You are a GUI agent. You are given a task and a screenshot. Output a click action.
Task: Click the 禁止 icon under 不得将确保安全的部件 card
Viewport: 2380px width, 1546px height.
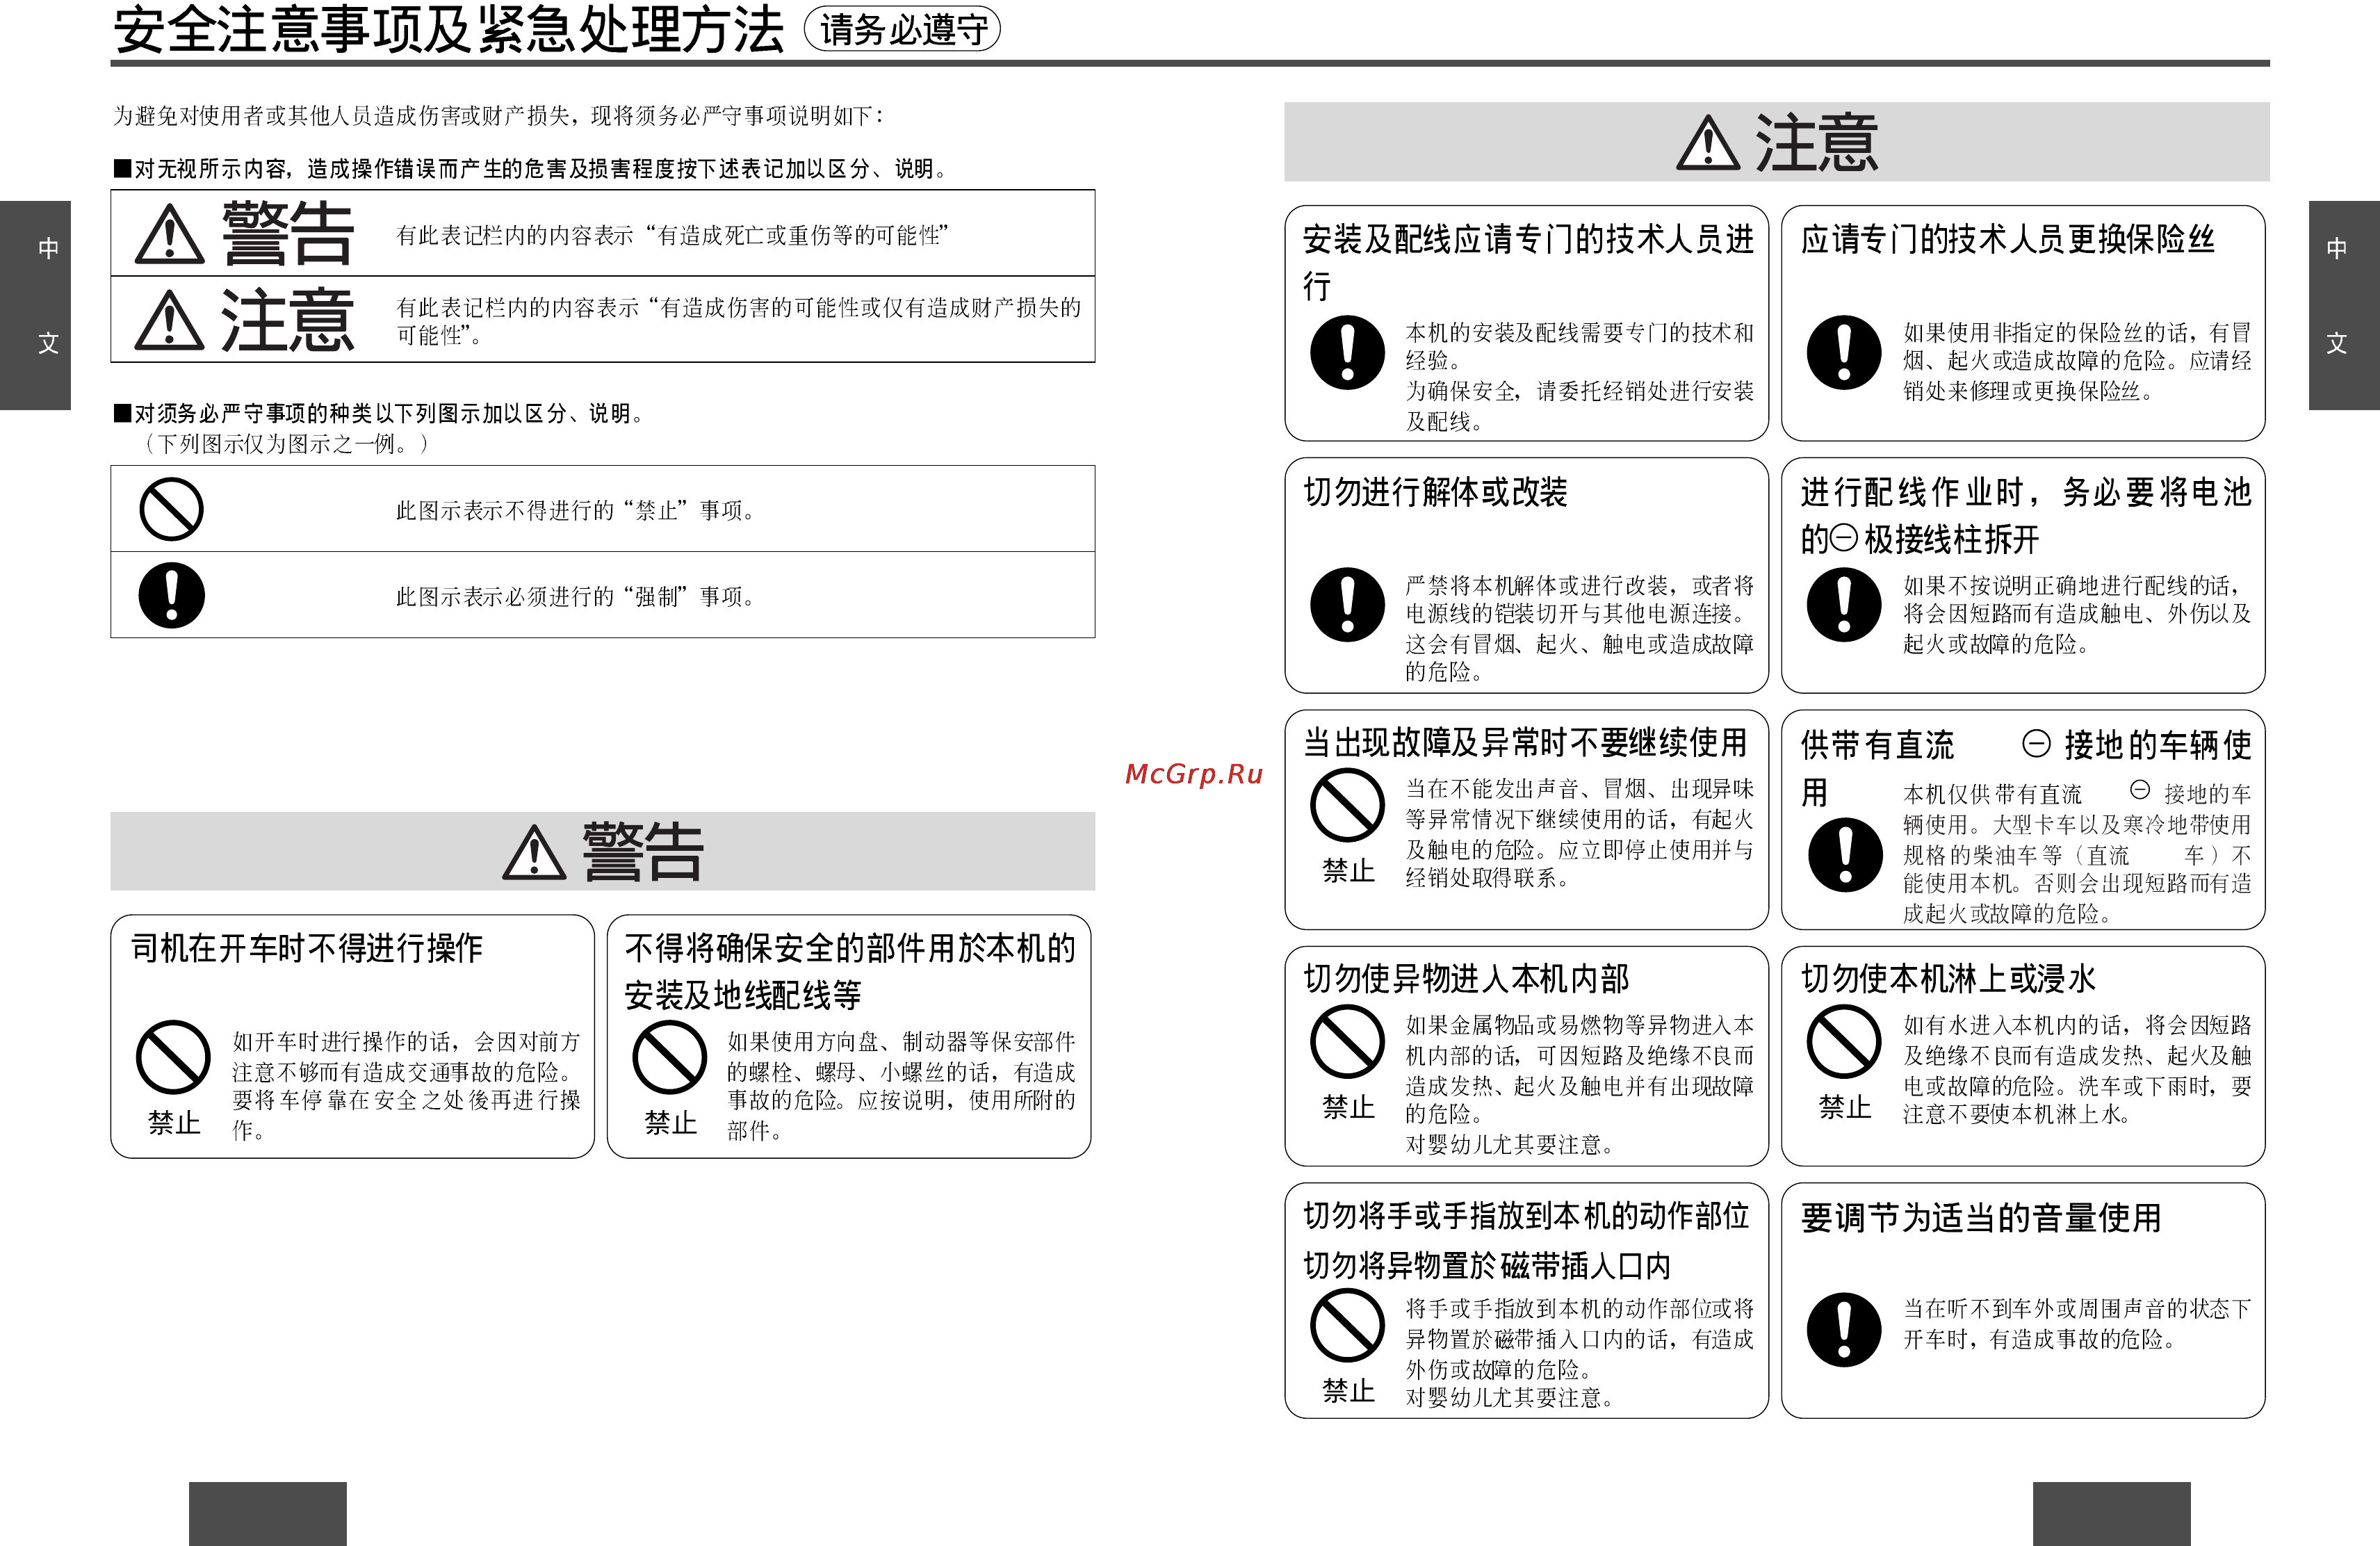coord(670,1057)
